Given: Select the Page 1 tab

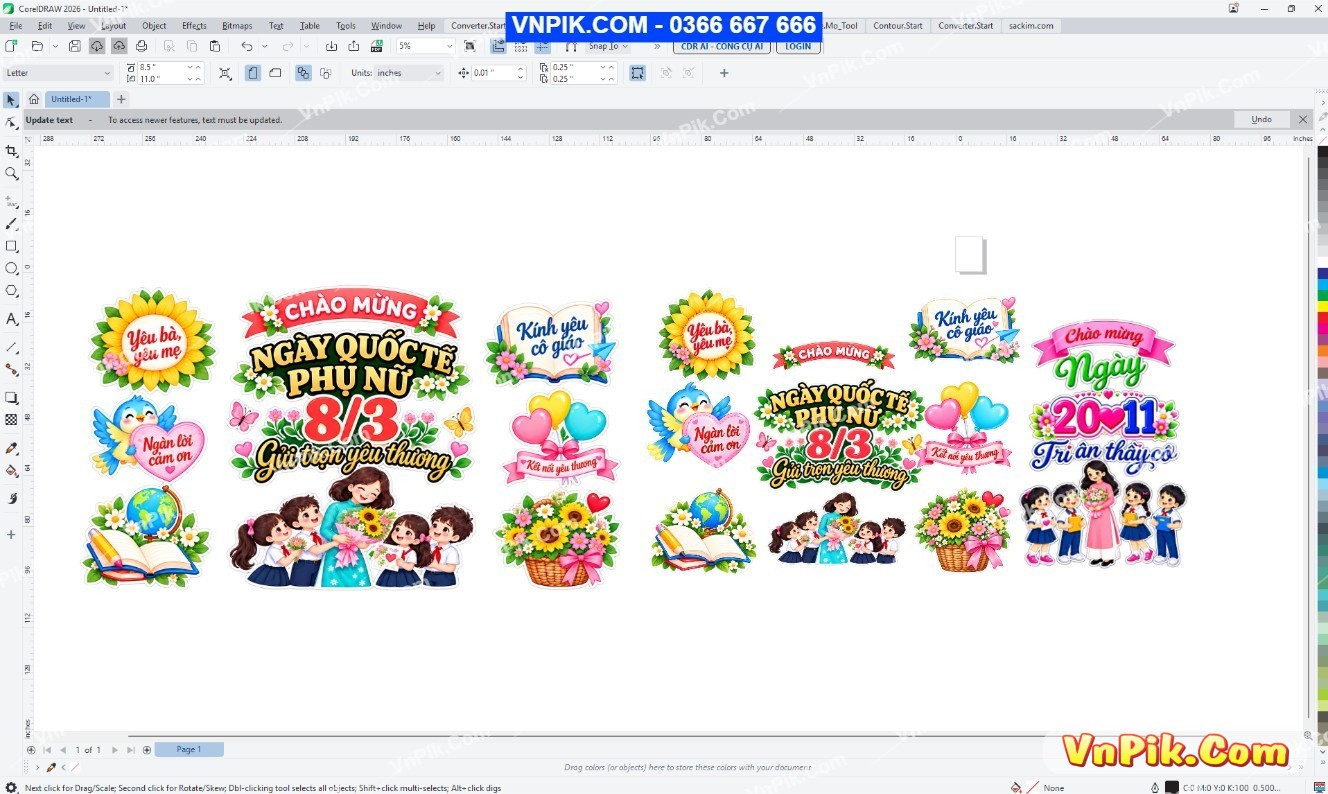Looking at the screenshot, I should (x=189, y=749).
